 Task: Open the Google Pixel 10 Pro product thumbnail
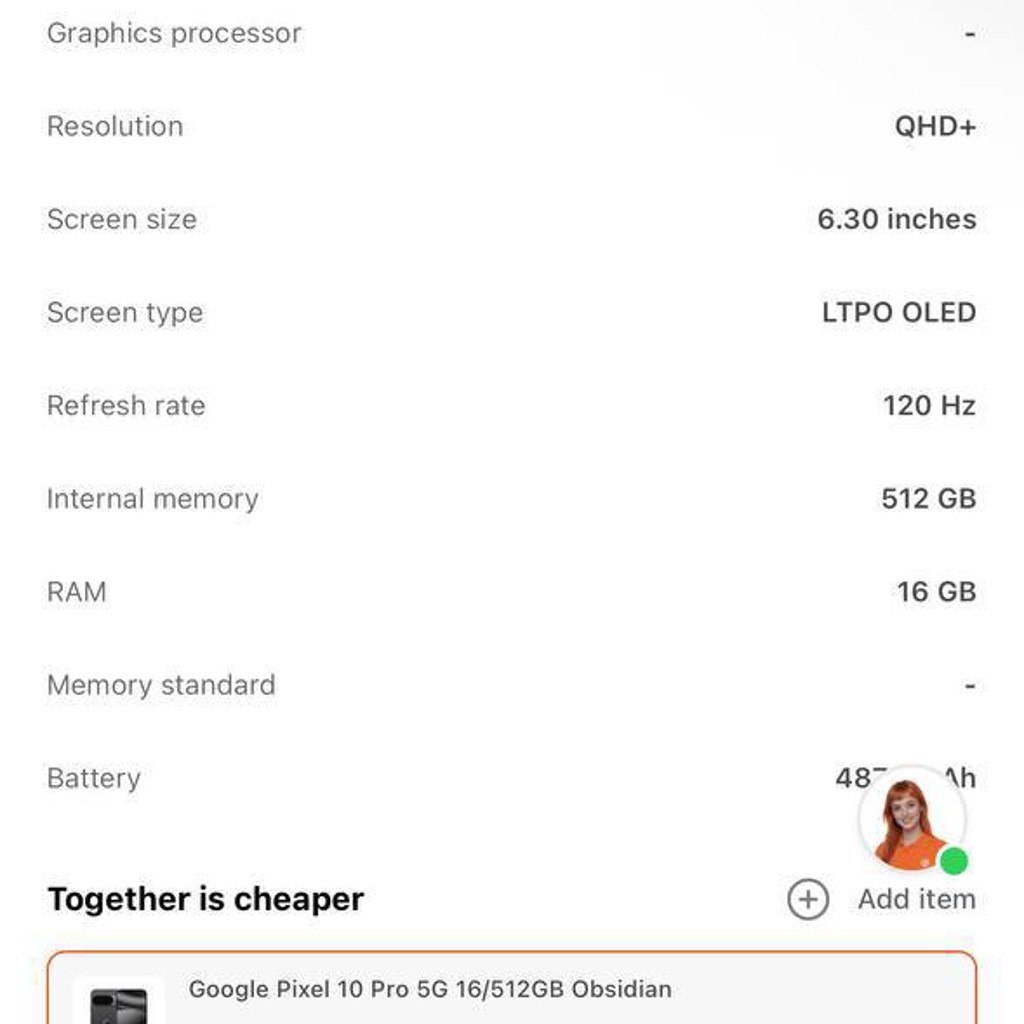point(118,1002)
